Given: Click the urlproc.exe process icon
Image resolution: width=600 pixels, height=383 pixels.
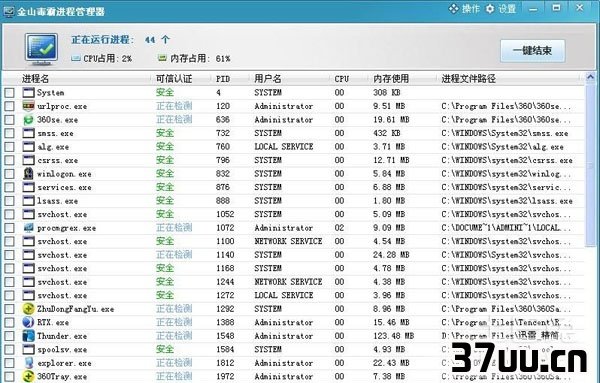Looking at the screenshot, I should [28, 106].
